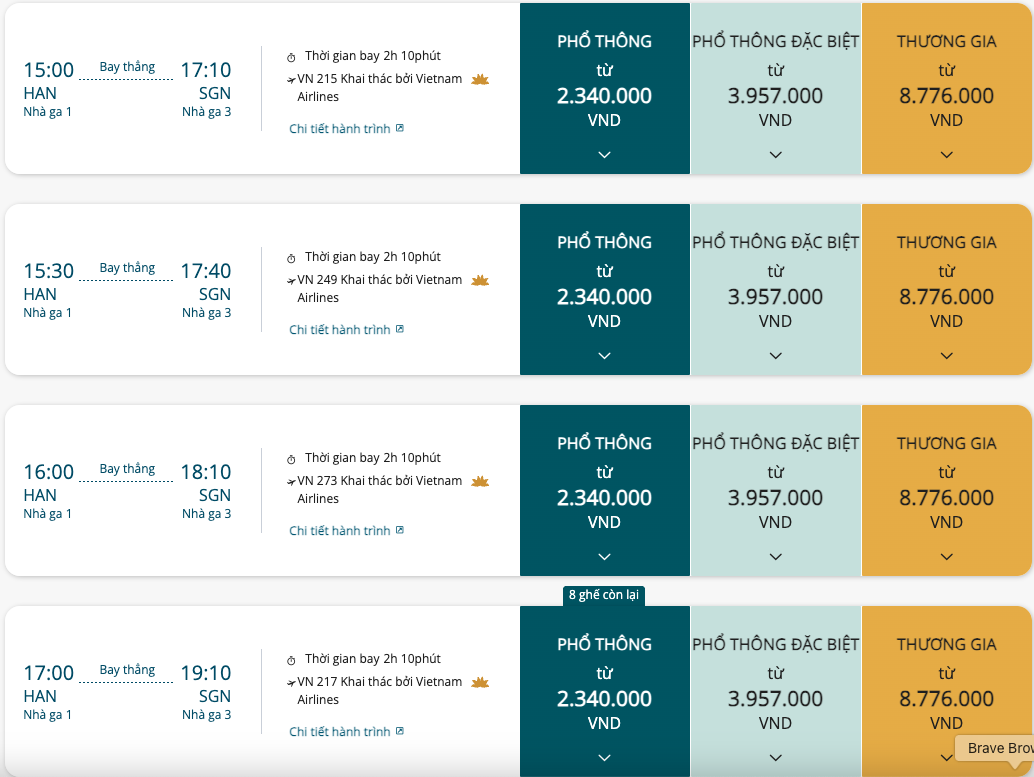Click the clock icon on the 15:00 flight

tap(291, 57)
